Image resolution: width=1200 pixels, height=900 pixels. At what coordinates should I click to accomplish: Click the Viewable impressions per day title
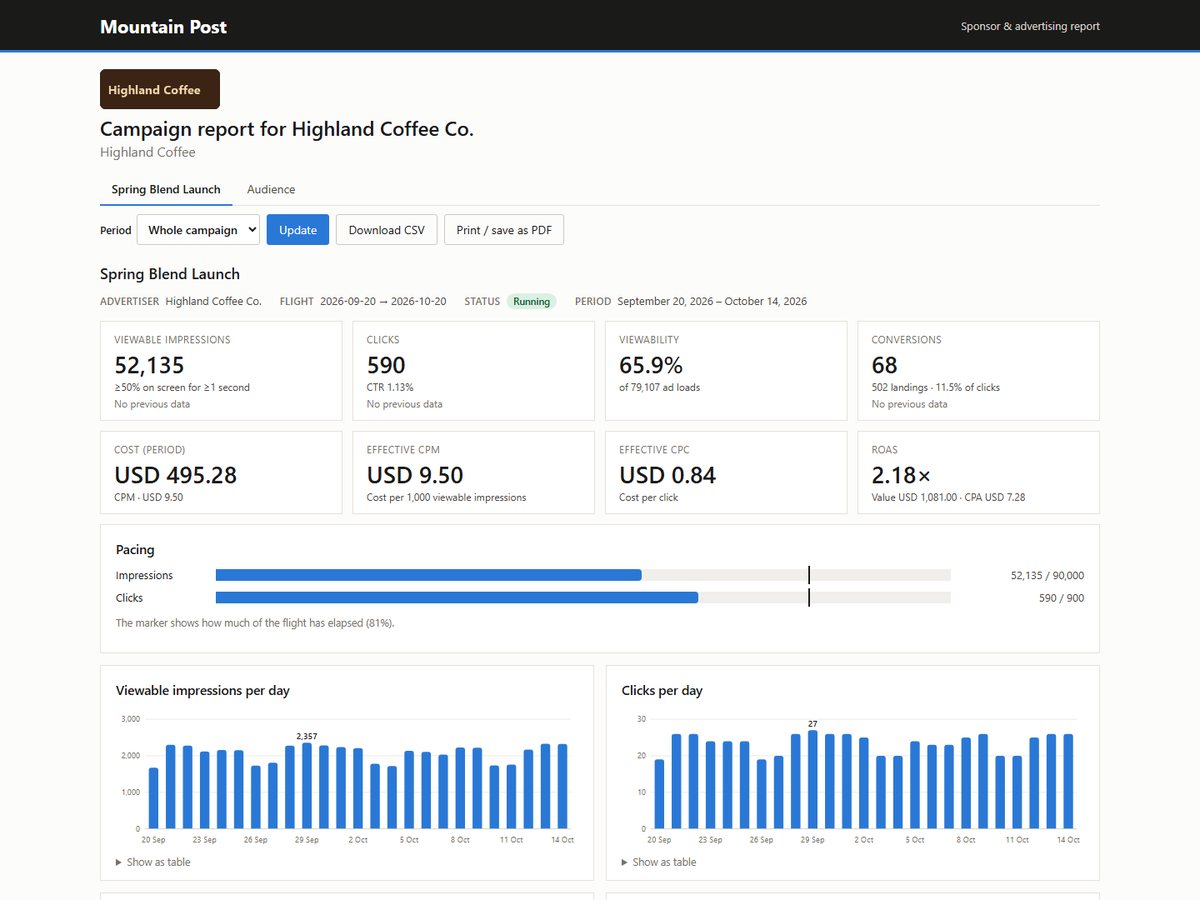click(203, 690)
